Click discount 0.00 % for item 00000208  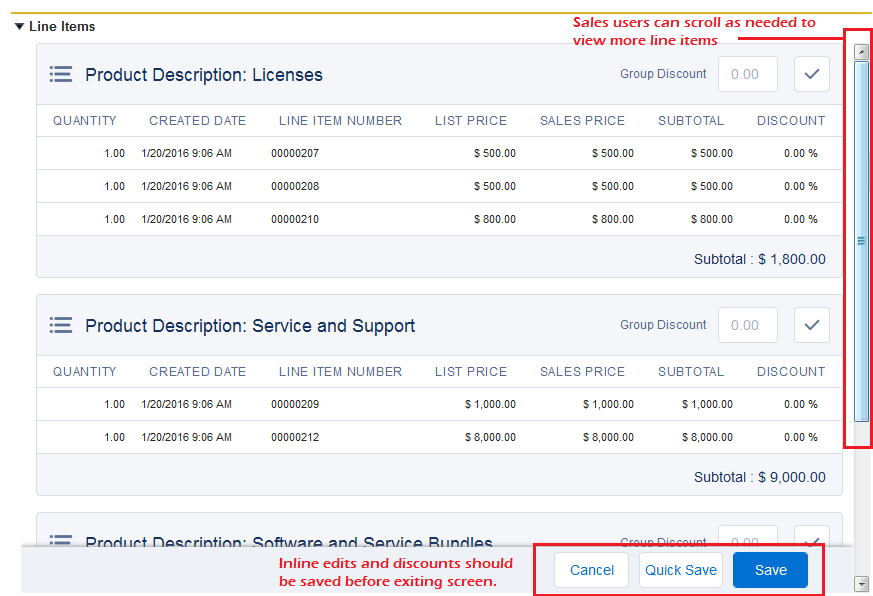(801, 186)
